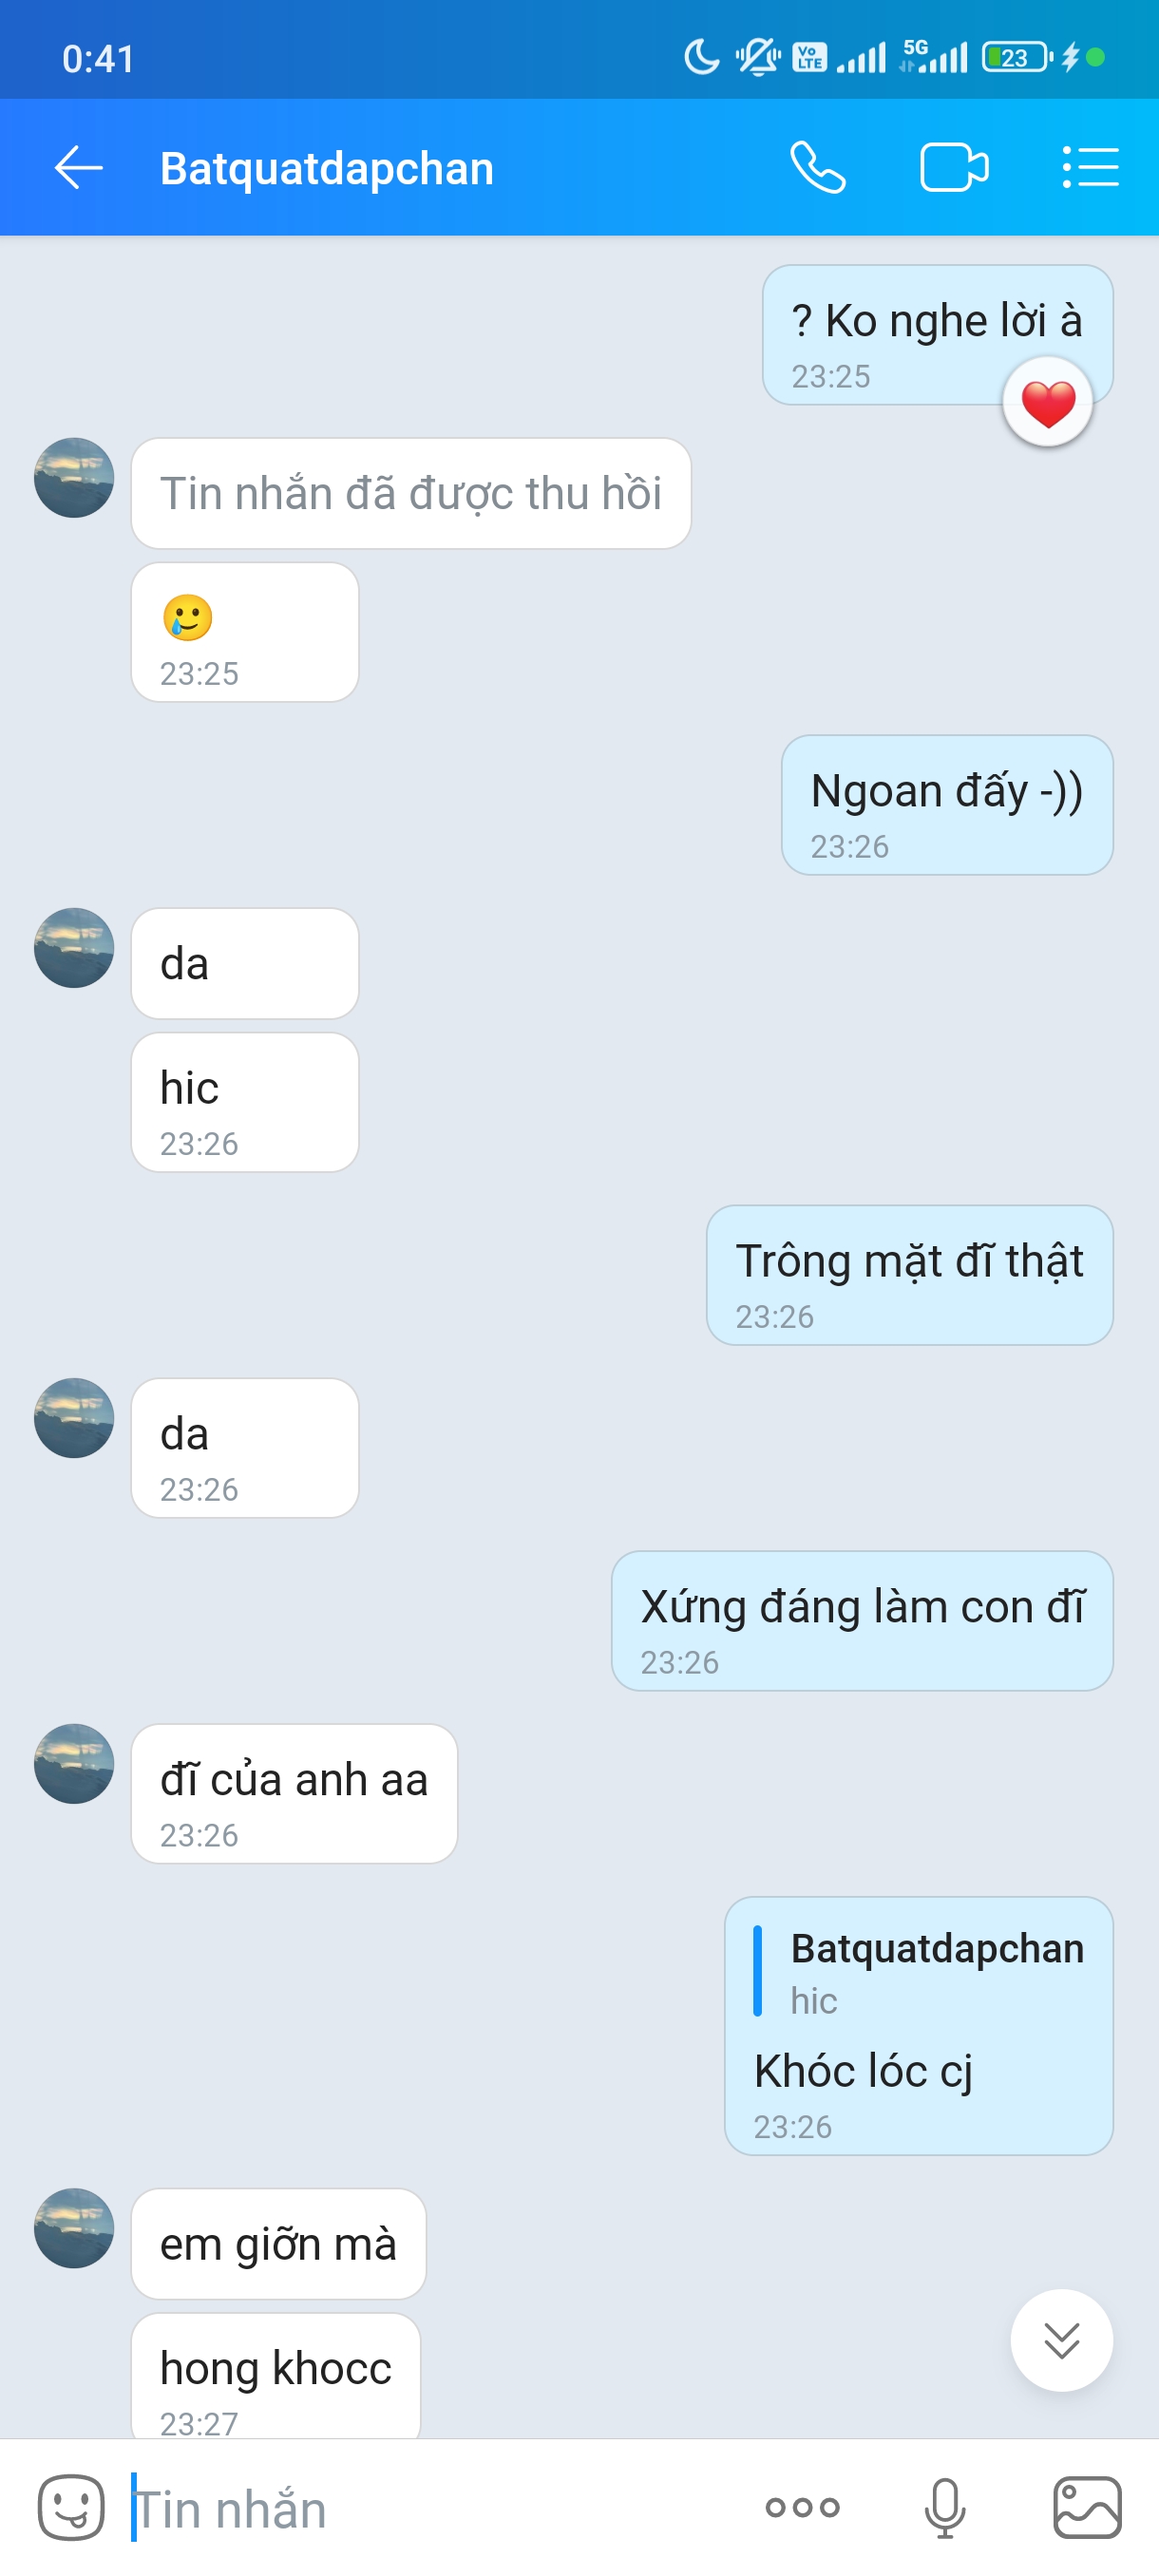
Task: Start a video call from the header
Action: (x=954, y=167)
